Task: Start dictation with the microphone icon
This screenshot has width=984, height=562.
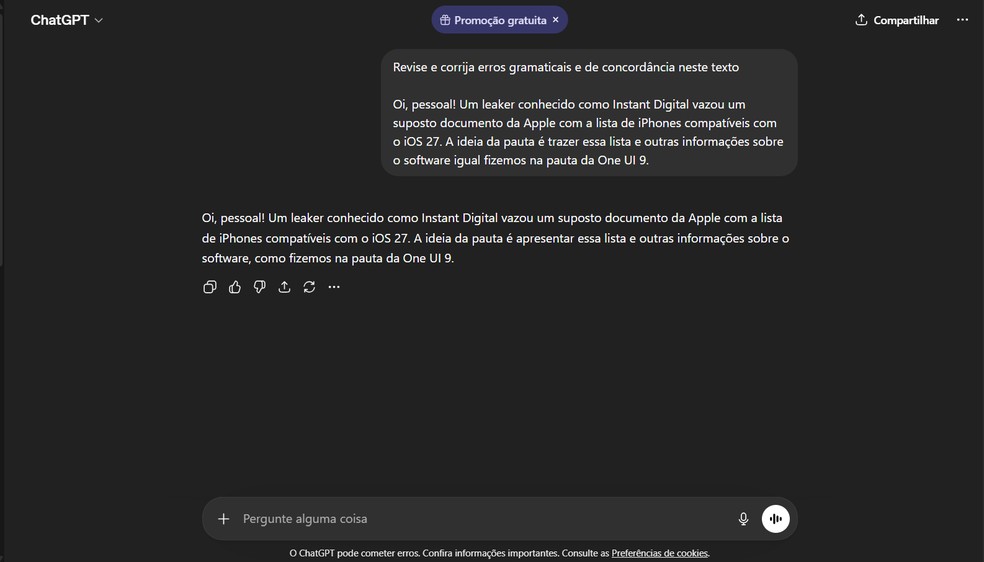Action: 743,519
